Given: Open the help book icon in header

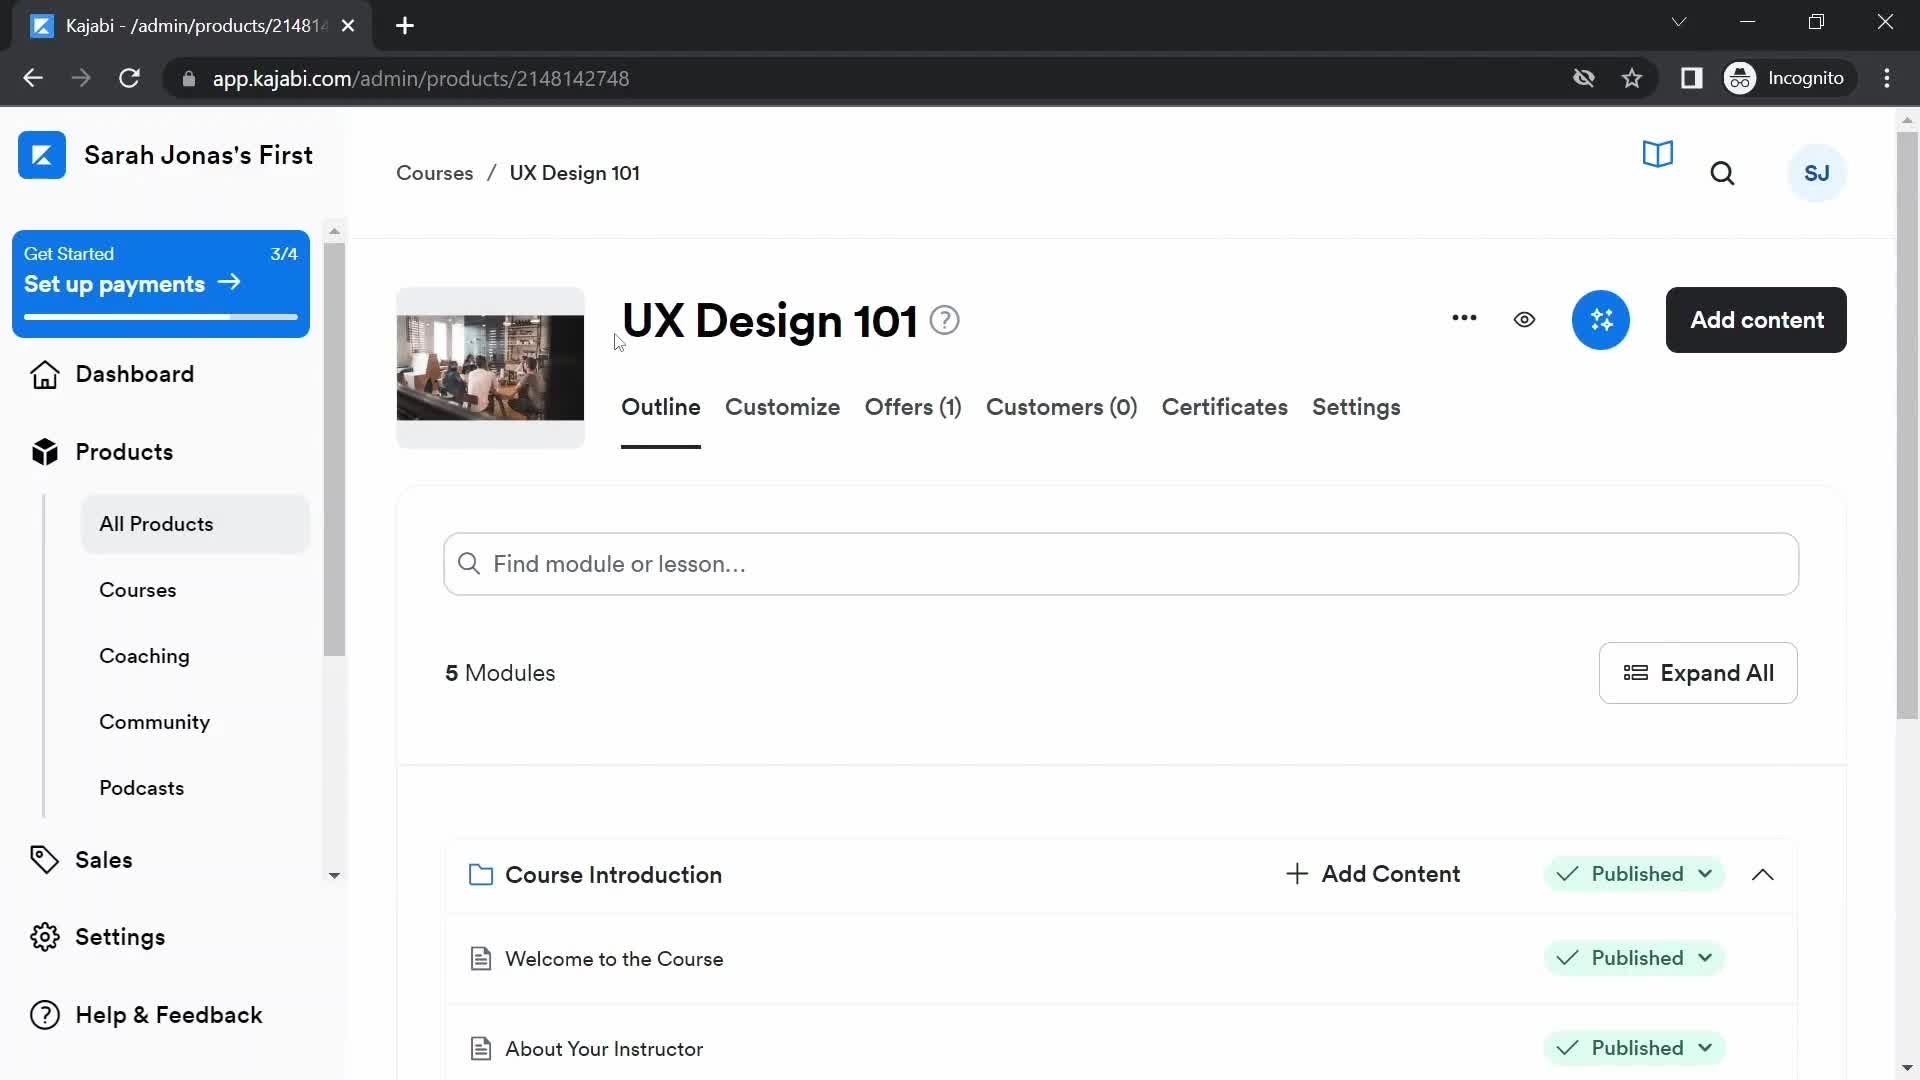Looking at the screenshot, I should 1657,154.
